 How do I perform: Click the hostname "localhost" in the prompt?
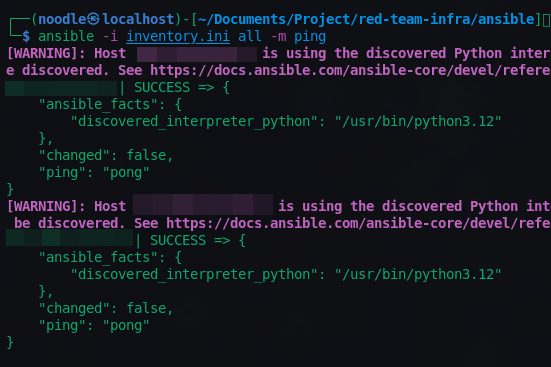[138, 19]
